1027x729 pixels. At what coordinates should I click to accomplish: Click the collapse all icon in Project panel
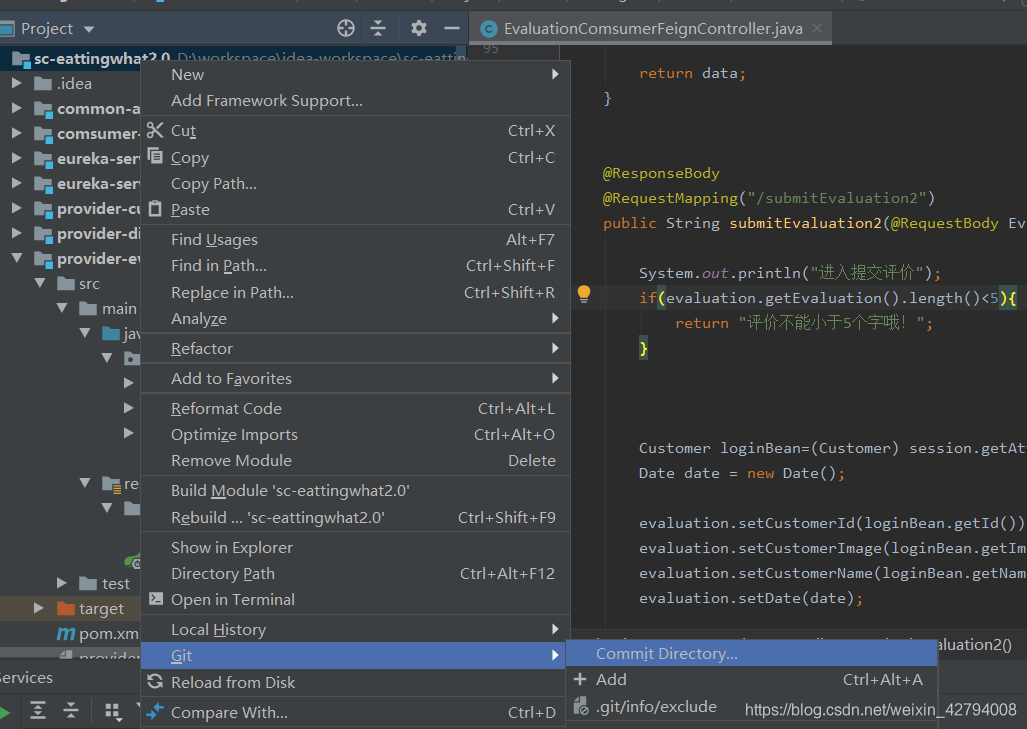click(x=378, y=28)
